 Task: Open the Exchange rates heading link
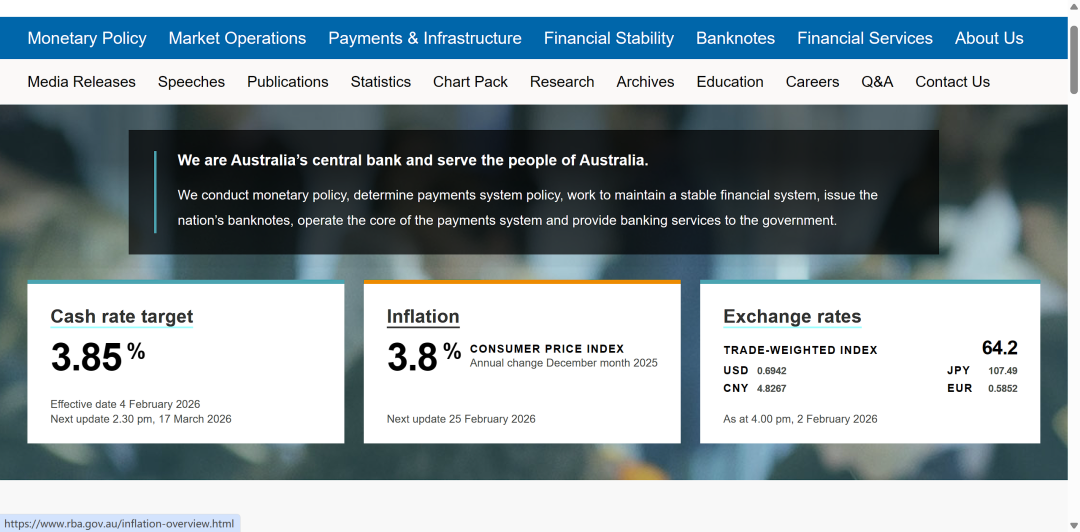792,317
